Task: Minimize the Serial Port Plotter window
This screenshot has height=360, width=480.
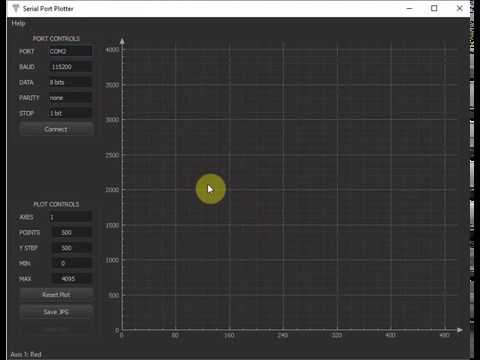Action: 410,8
